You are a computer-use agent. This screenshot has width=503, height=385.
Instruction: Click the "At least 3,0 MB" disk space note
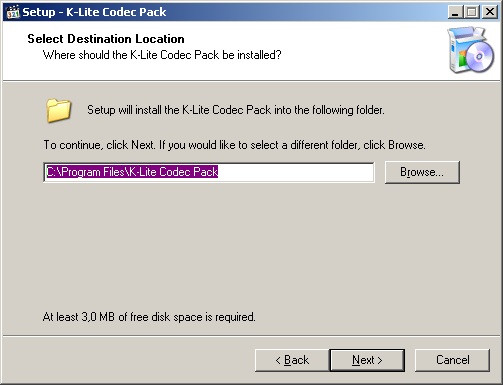coord(149,317)
